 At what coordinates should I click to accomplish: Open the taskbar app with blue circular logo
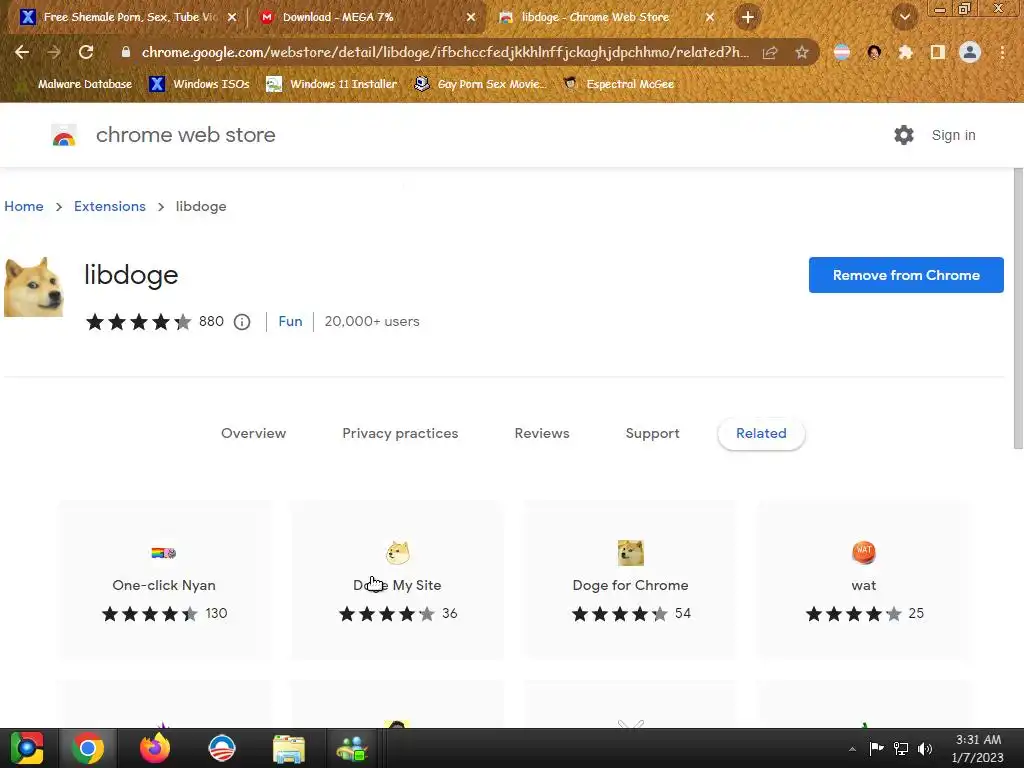coord(221,748)
